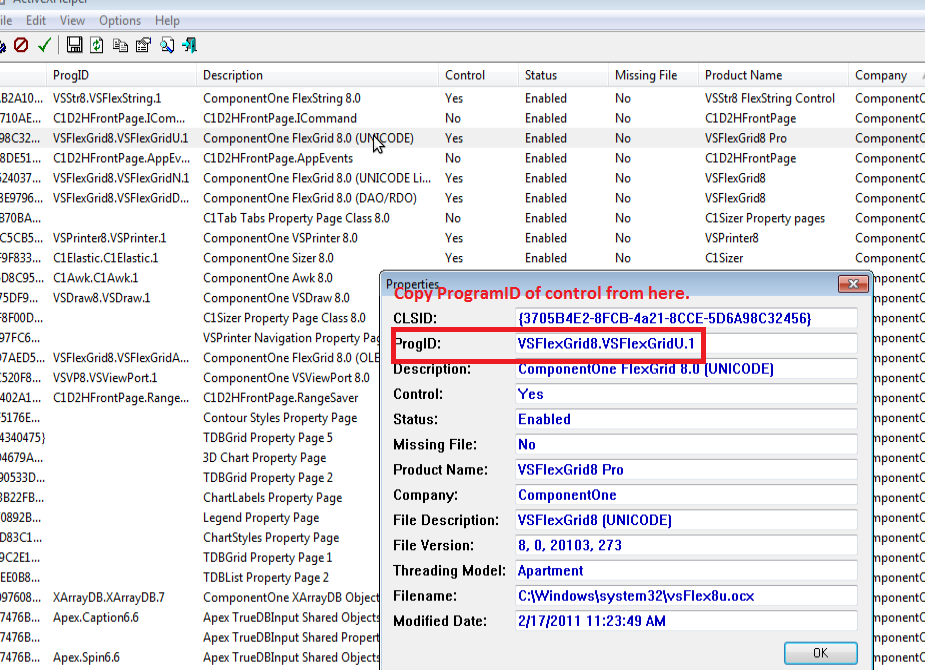The image size is (925, 670).
Task: Click Product Name field VSFlexGrid8 Pro
Action: point(686,470)
